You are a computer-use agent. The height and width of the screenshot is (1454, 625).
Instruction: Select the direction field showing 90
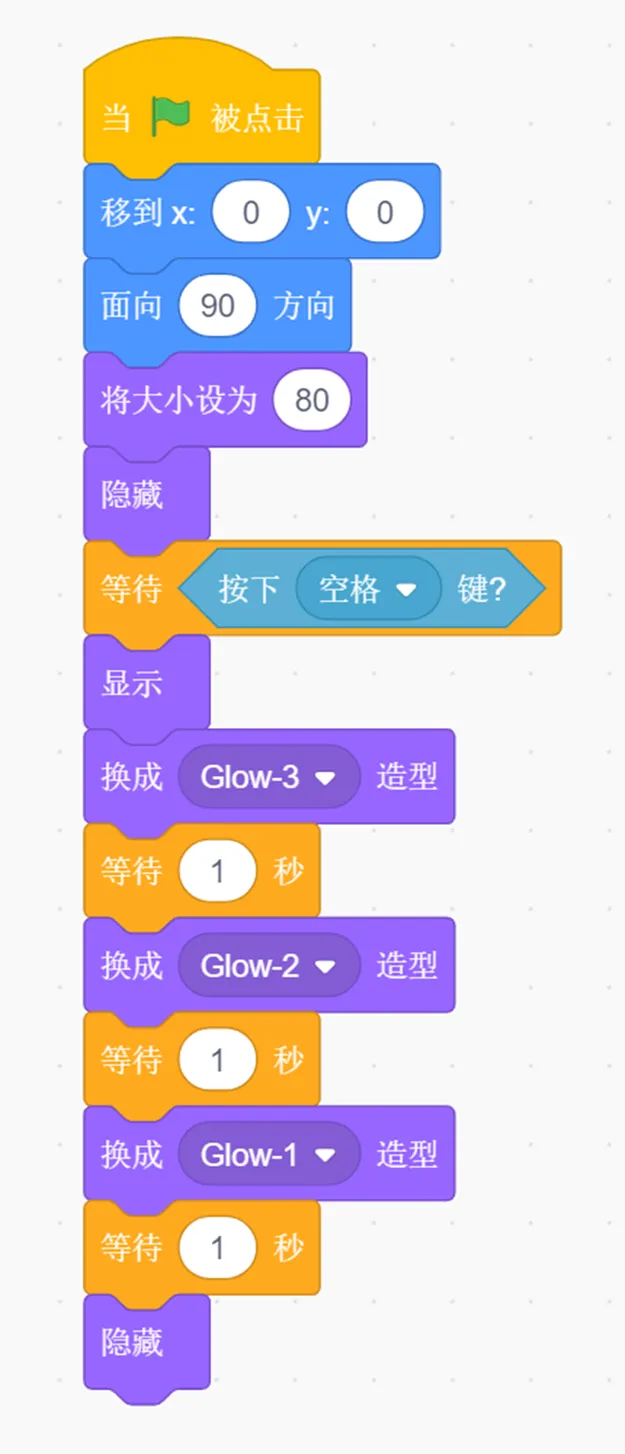click(x=217, y=306)
